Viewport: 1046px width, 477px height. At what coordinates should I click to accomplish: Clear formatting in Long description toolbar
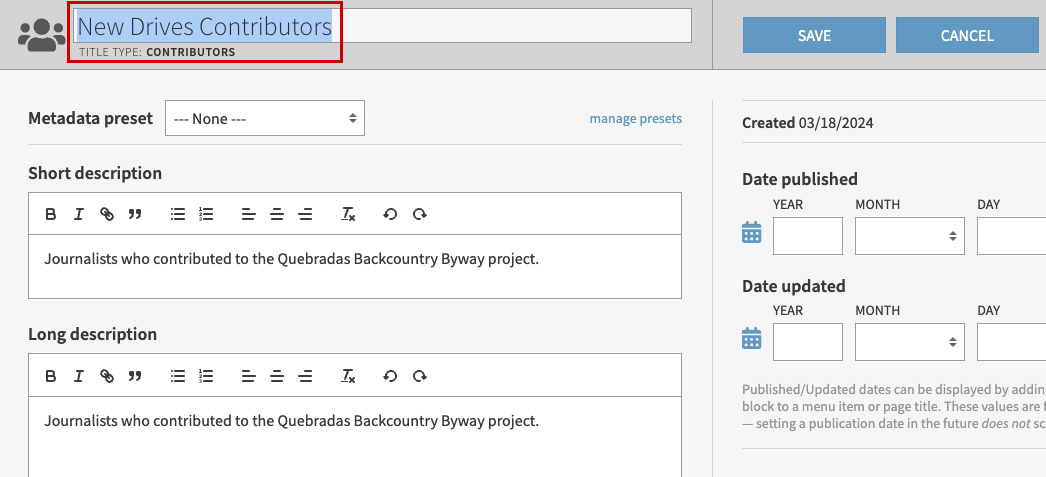point(348,376)
